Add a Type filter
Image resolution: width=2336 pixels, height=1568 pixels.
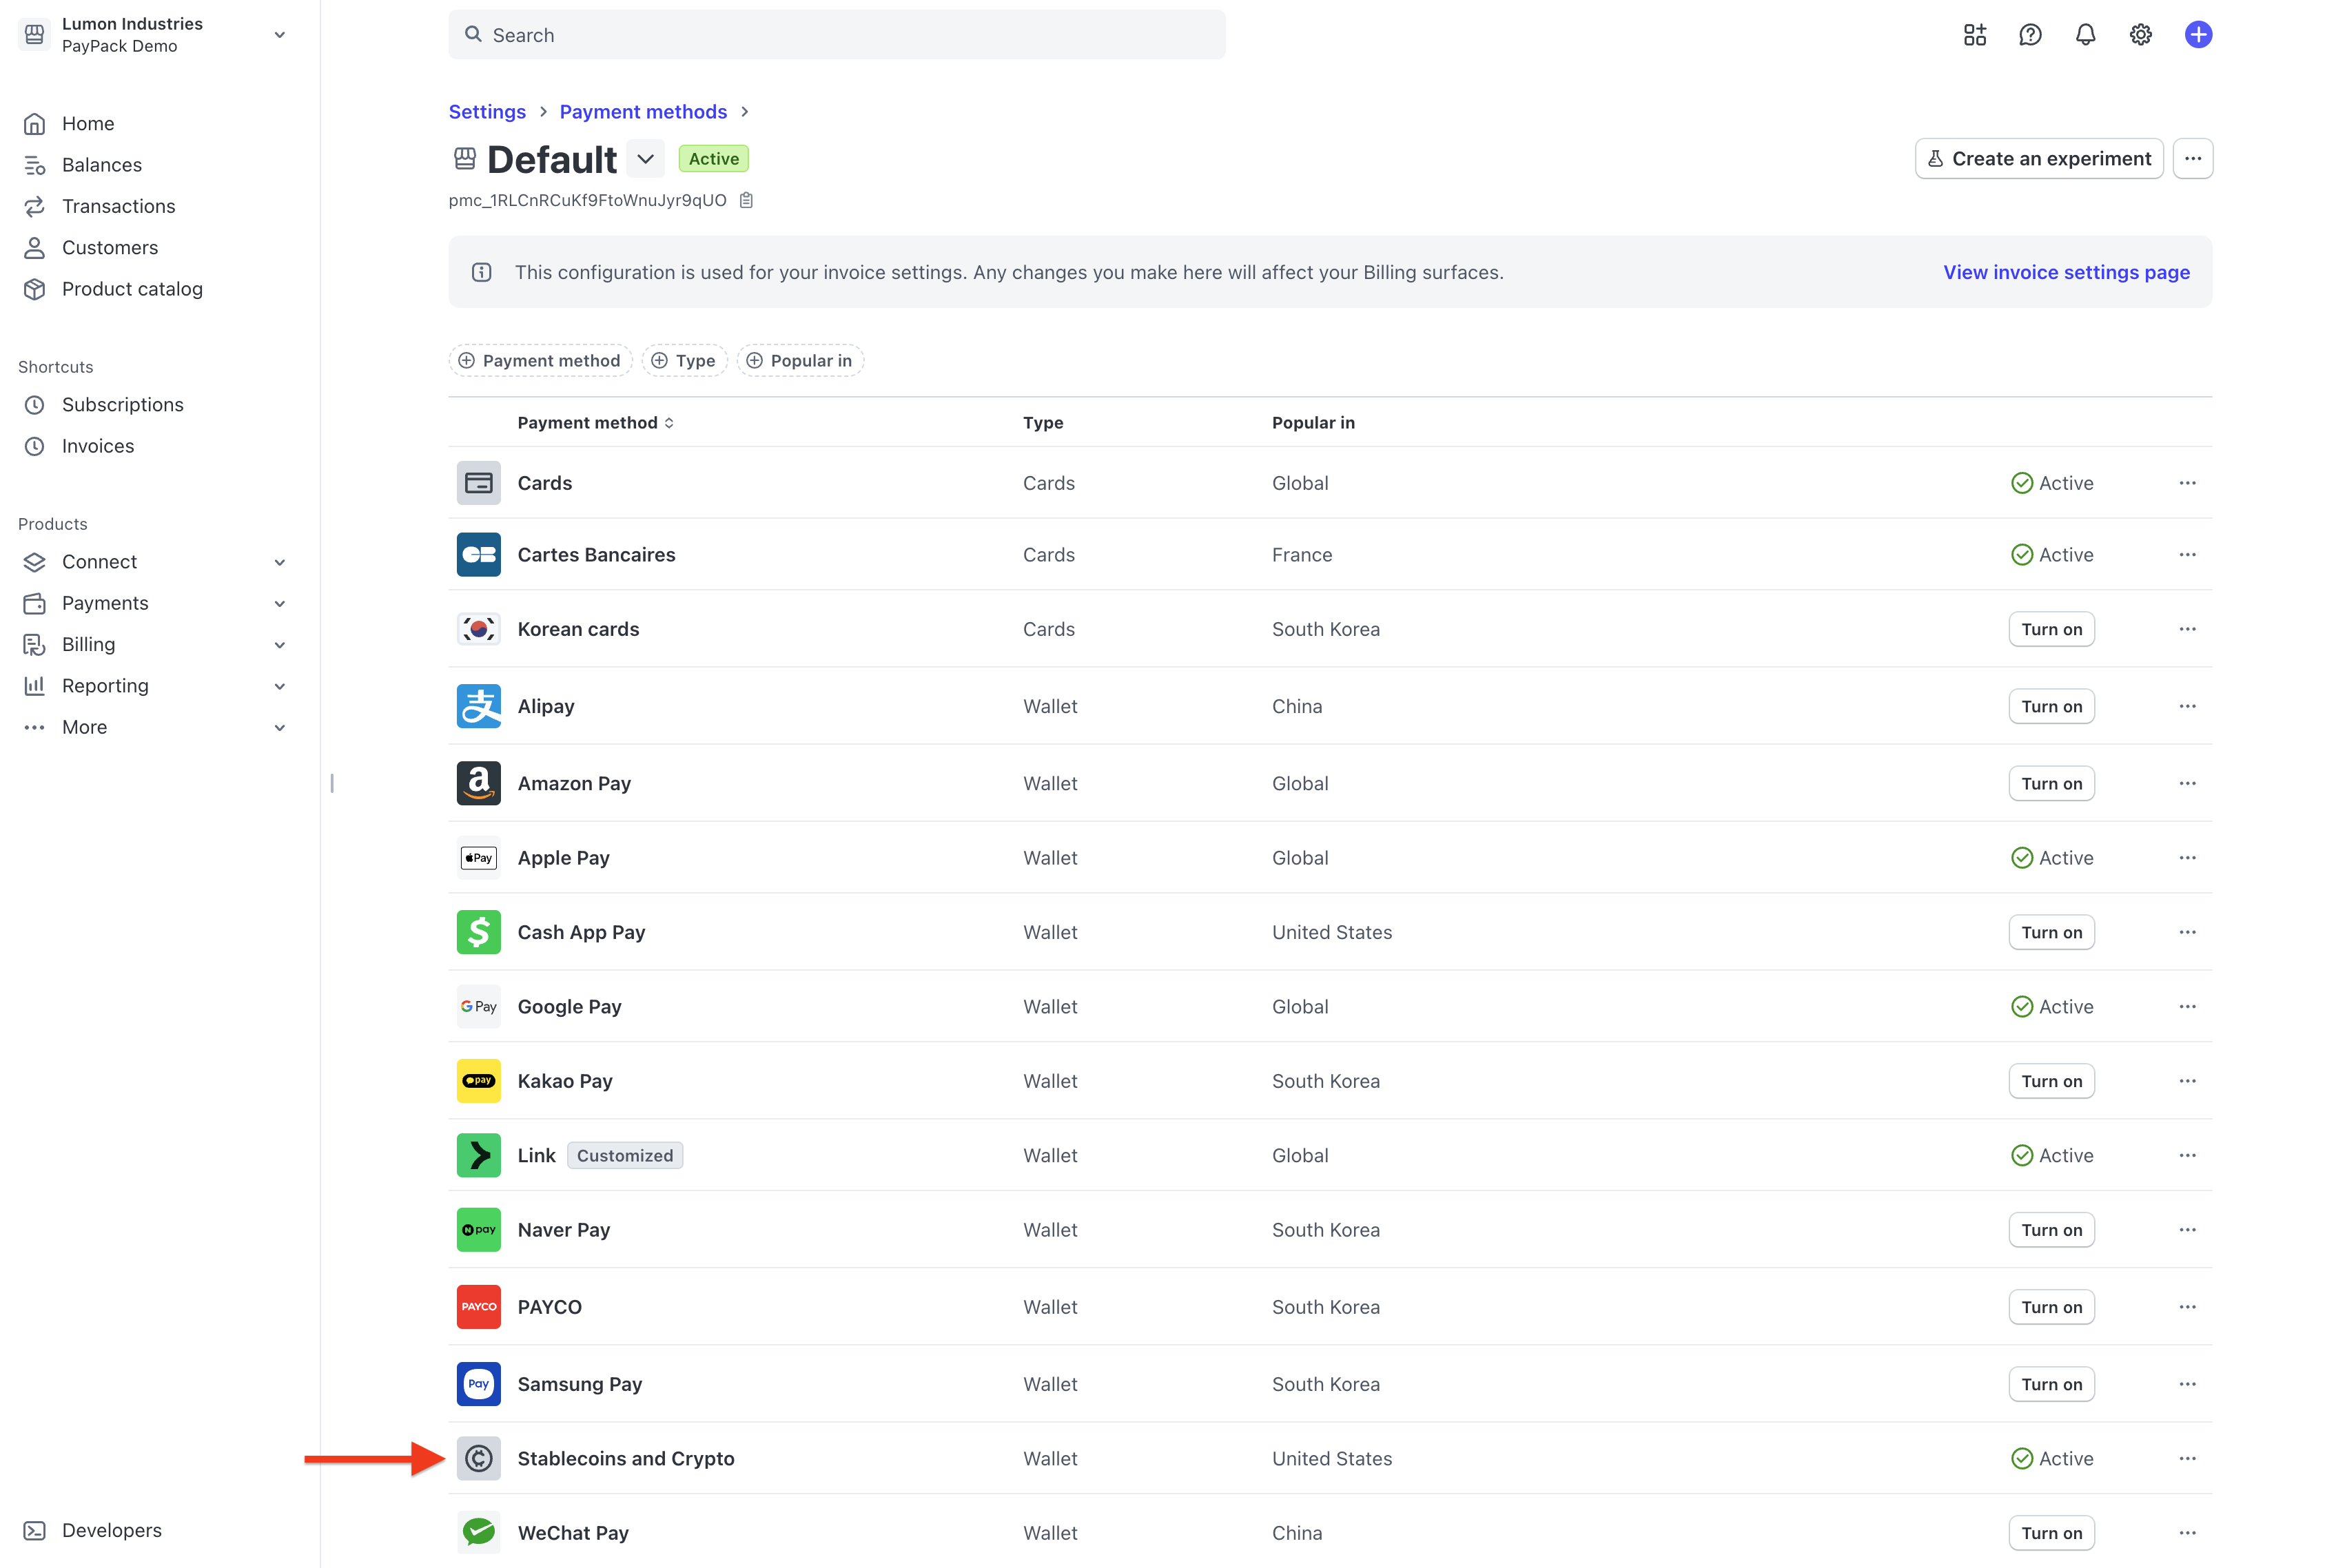click(x=685, y=361)
